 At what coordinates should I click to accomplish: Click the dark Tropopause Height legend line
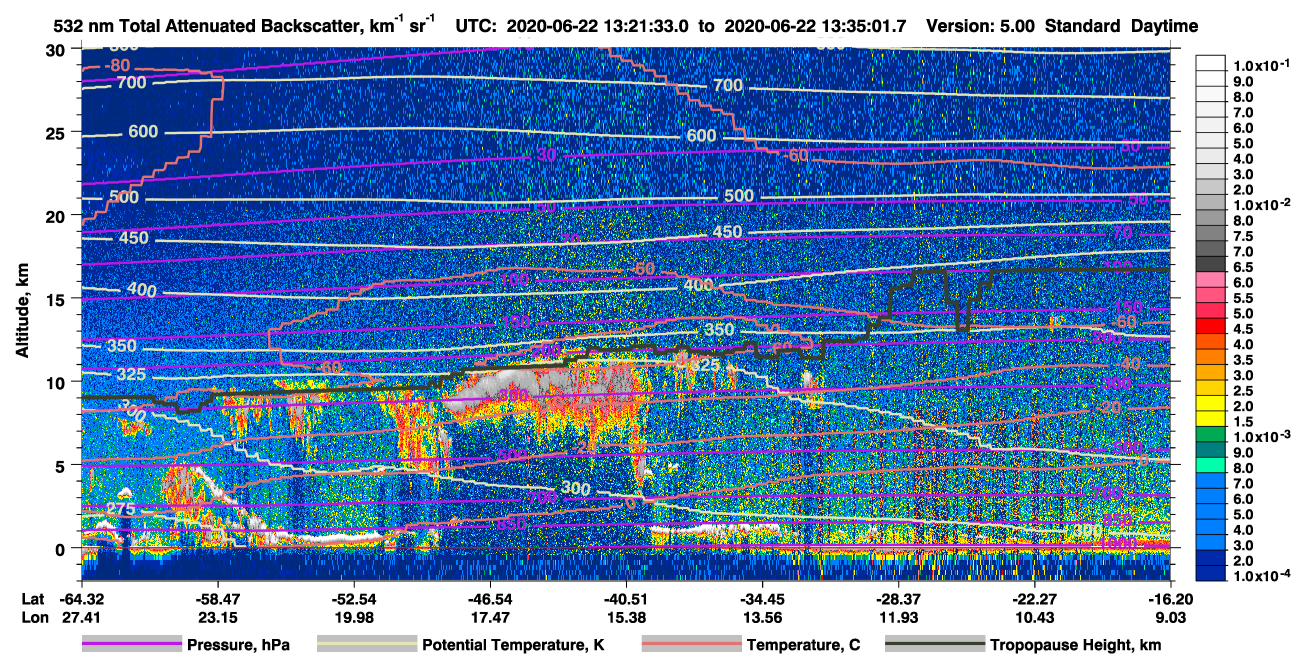tap(934, 645)
